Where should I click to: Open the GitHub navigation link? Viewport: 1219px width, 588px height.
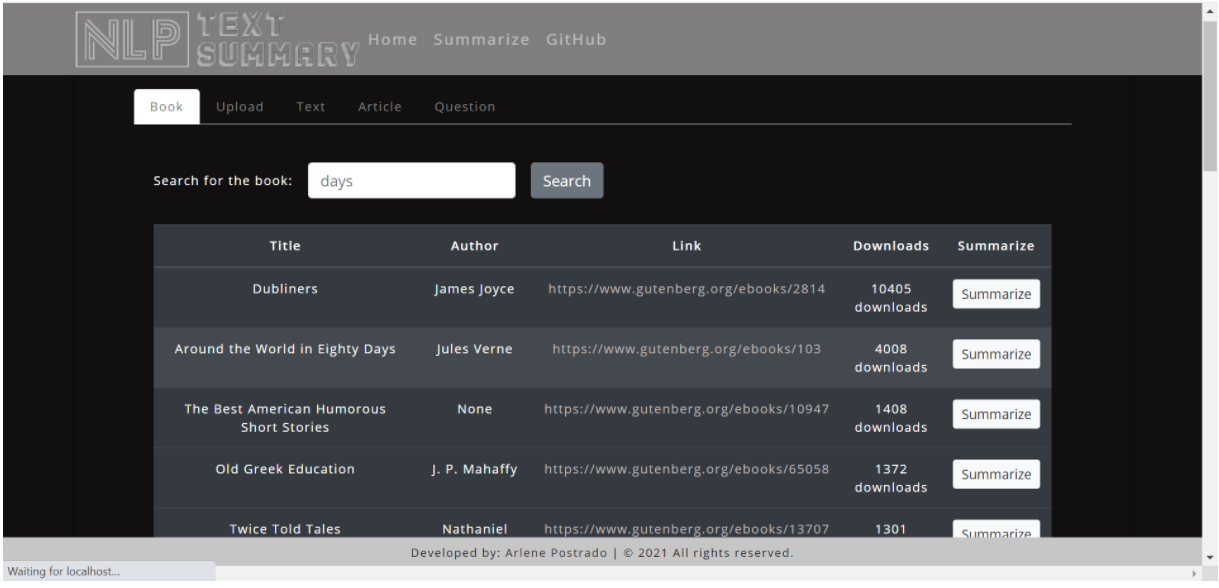pyautogui.click(x=576, y=40)
